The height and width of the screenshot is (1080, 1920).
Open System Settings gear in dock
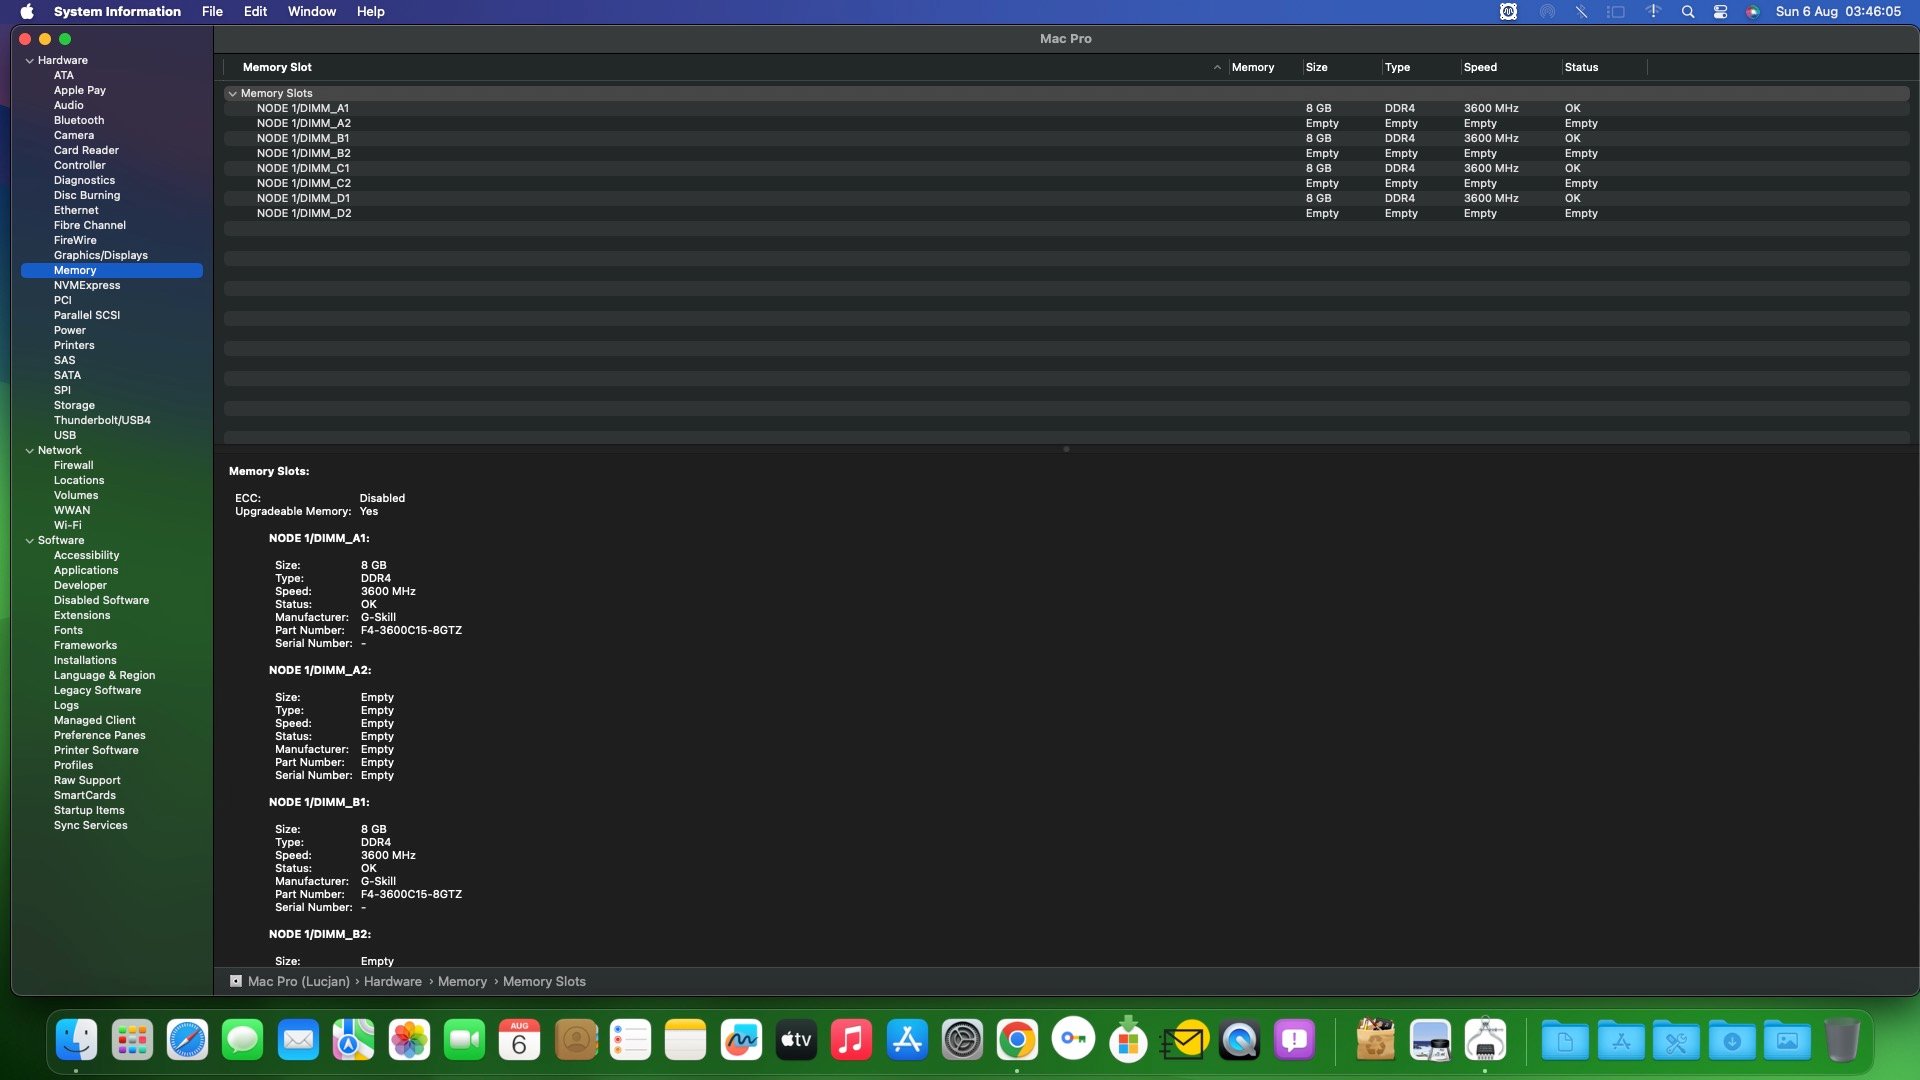coord(962,1041)
